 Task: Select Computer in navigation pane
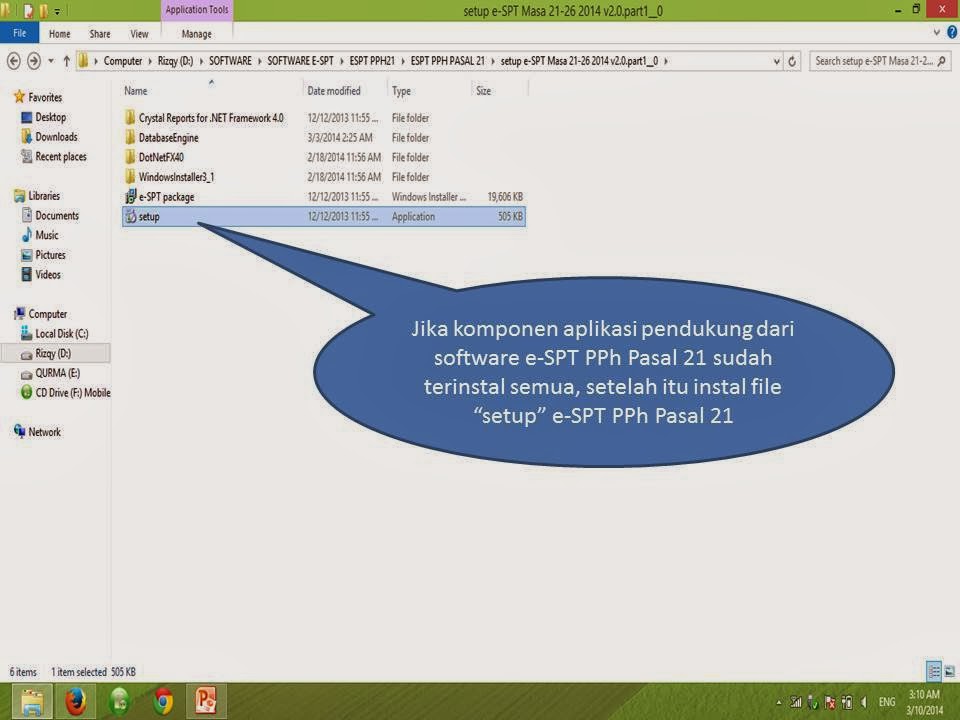[48, 313]
